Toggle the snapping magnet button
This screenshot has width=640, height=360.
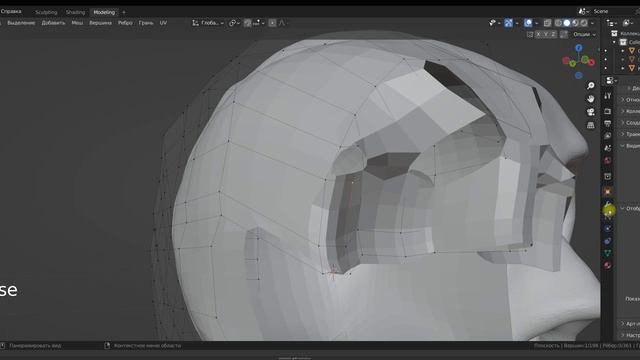coord(247,23)
